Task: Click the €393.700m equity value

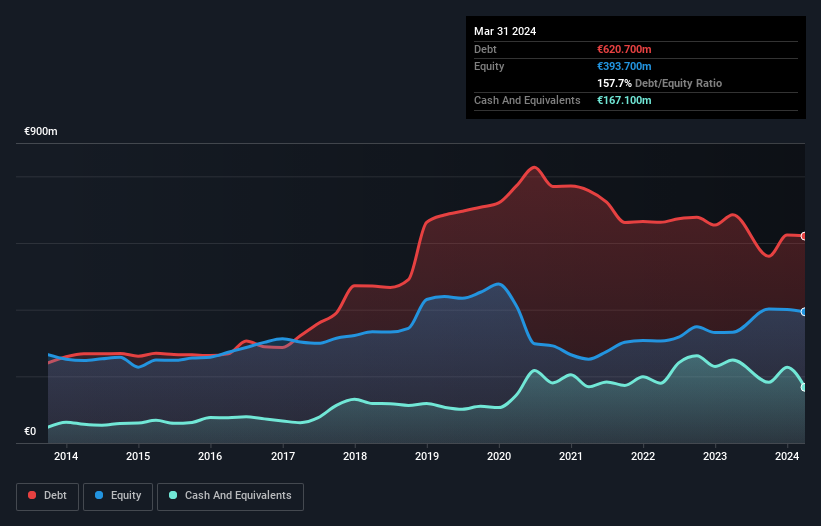Action: (624, 66)
